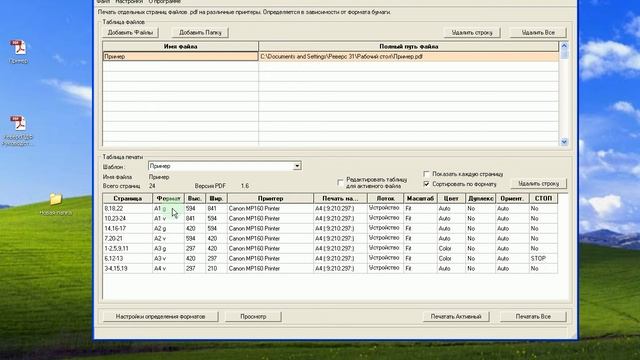The height and width of the screenshot is (360, 640).
Task: Click the Удалить Все button
Action: tap(538, 32)
